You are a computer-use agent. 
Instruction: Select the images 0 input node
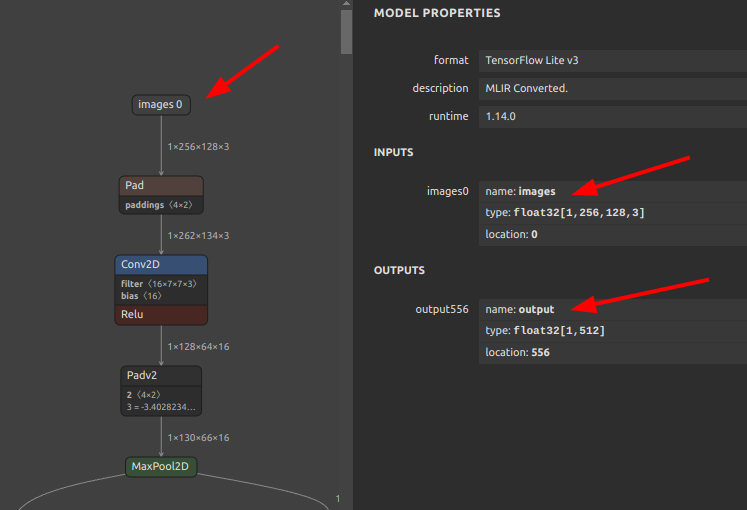[x=161, y=104]
